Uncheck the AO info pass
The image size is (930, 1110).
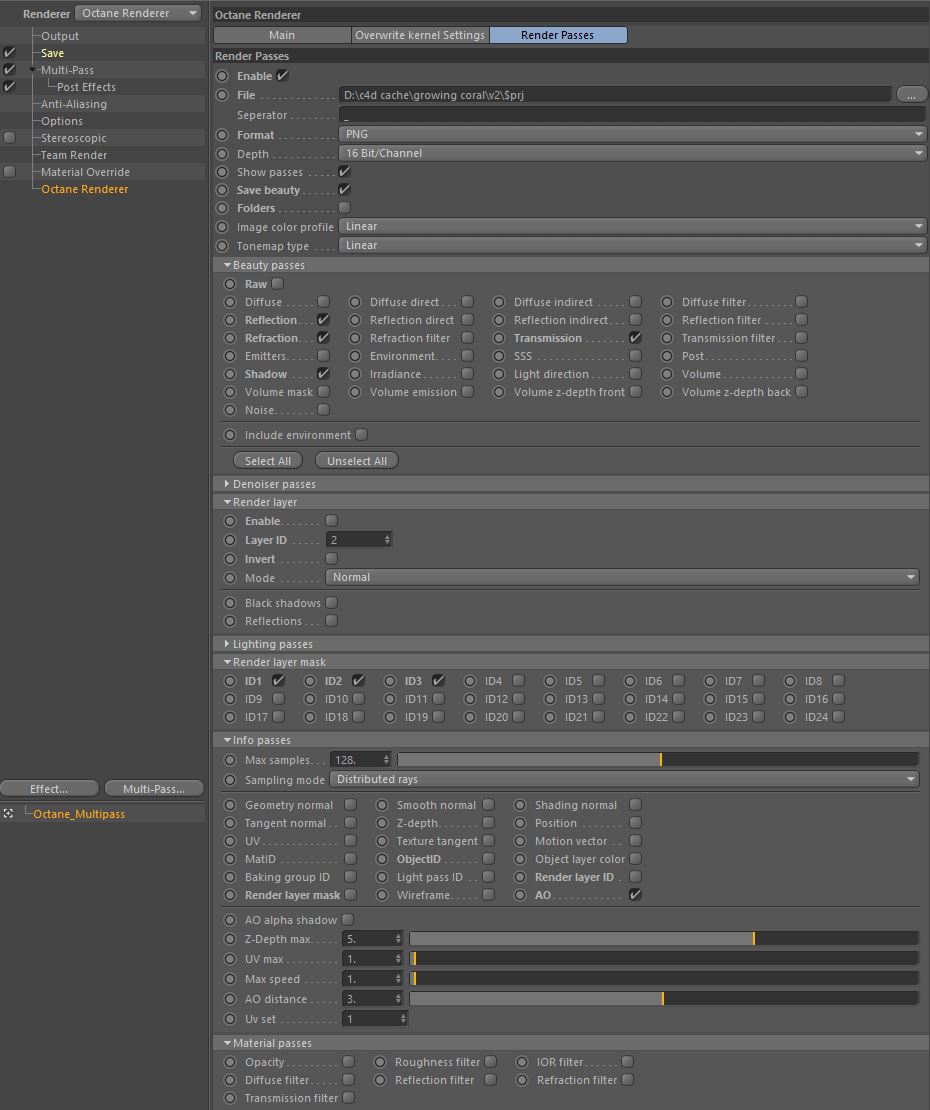tap(636, 895)
